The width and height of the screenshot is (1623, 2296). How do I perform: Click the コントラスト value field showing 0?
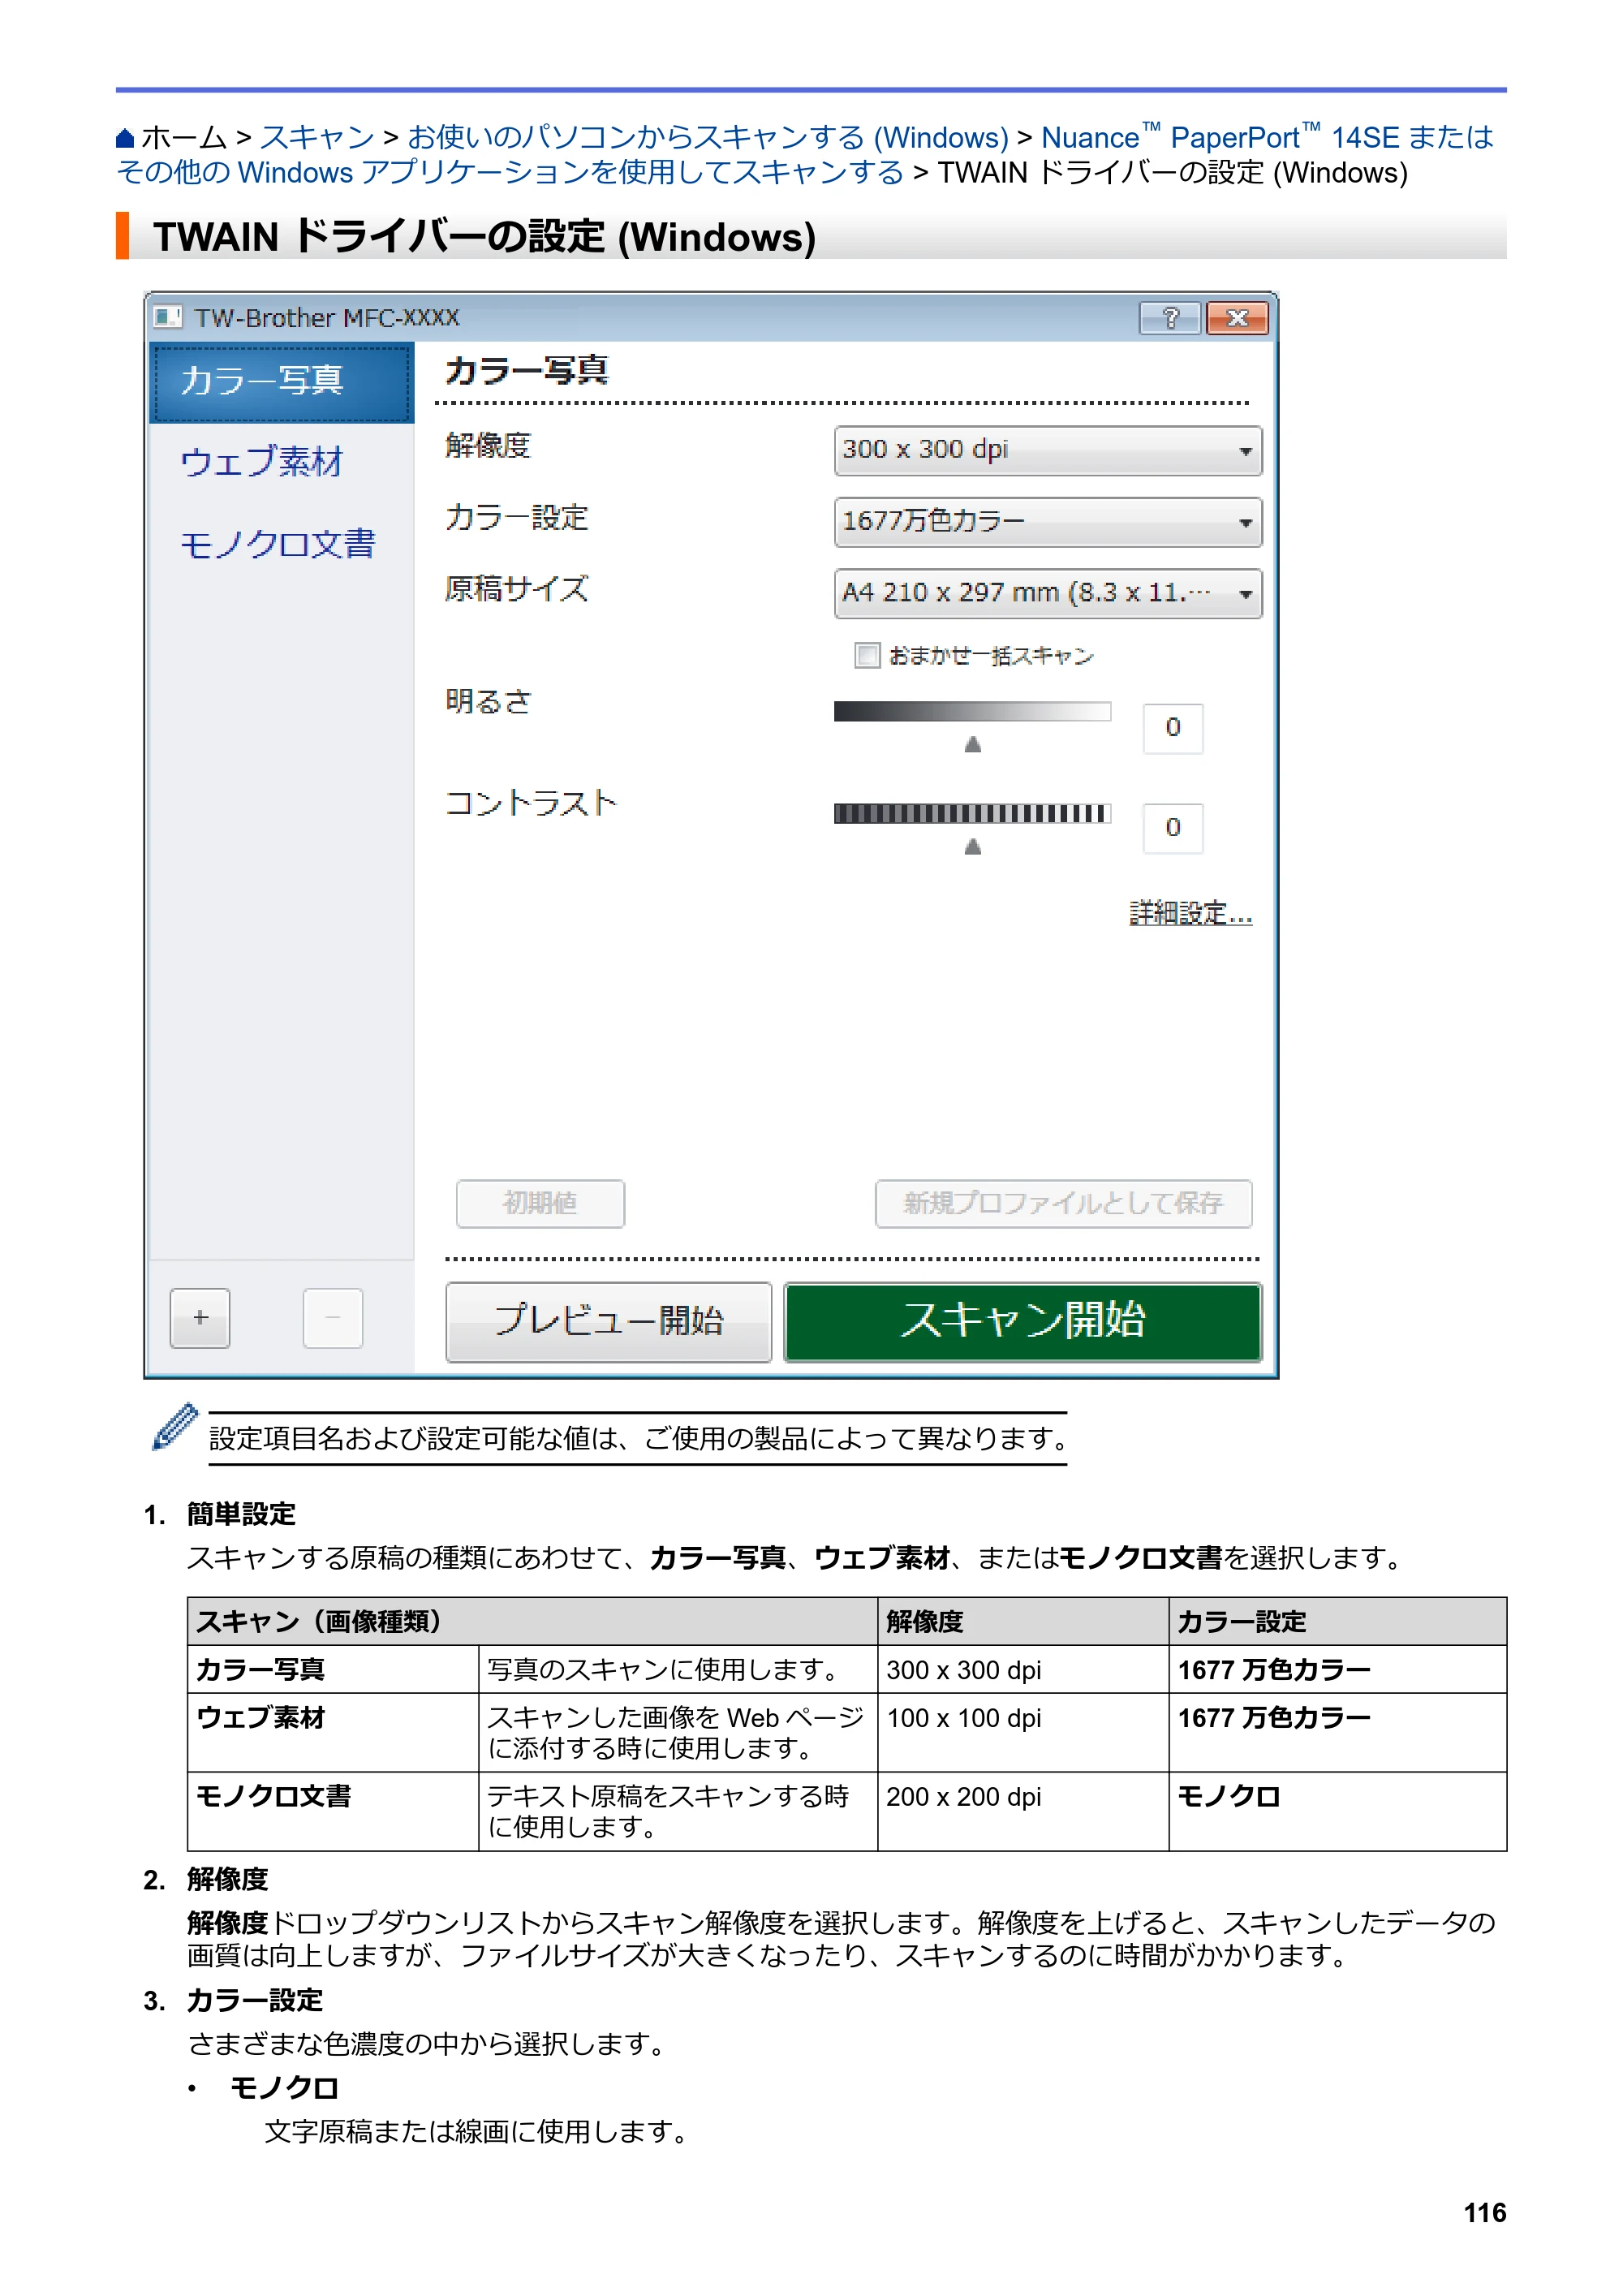(1172, 828)
